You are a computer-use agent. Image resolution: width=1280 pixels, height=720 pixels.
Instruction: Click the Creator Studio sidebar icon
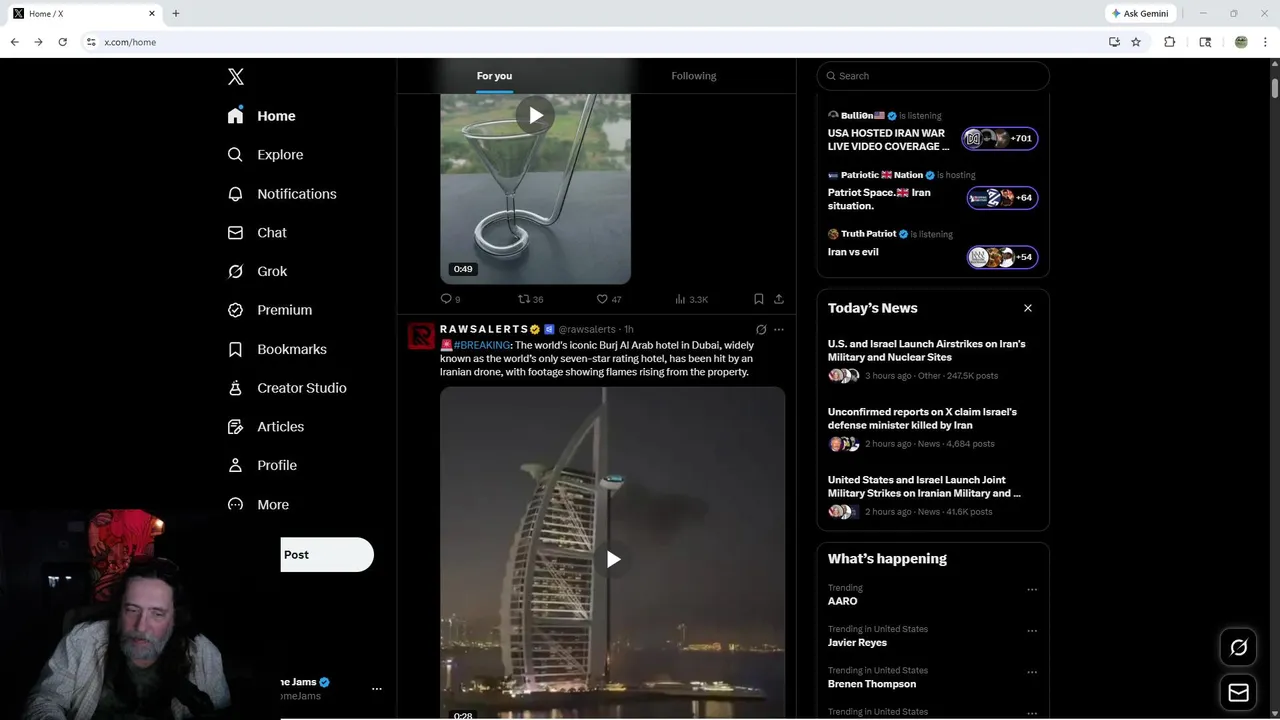click(236, 388)
